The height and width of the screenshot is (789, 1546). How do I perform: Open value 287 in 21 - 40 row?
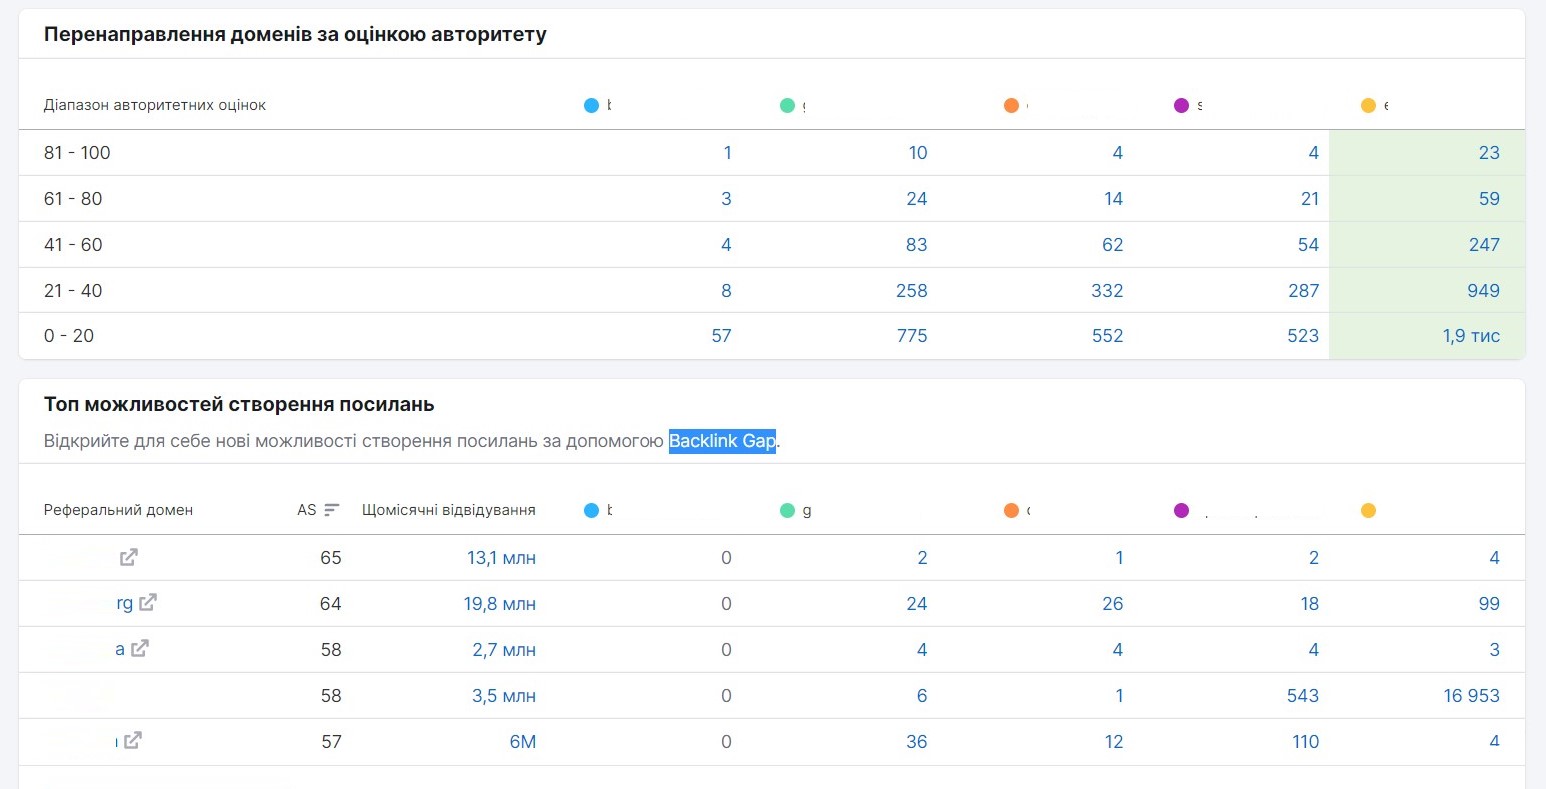click(1303, 291)
